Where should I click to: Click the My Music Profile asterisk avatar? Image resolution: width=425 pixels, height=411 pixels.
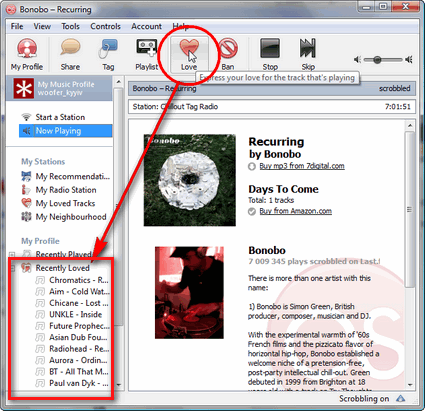24,88
